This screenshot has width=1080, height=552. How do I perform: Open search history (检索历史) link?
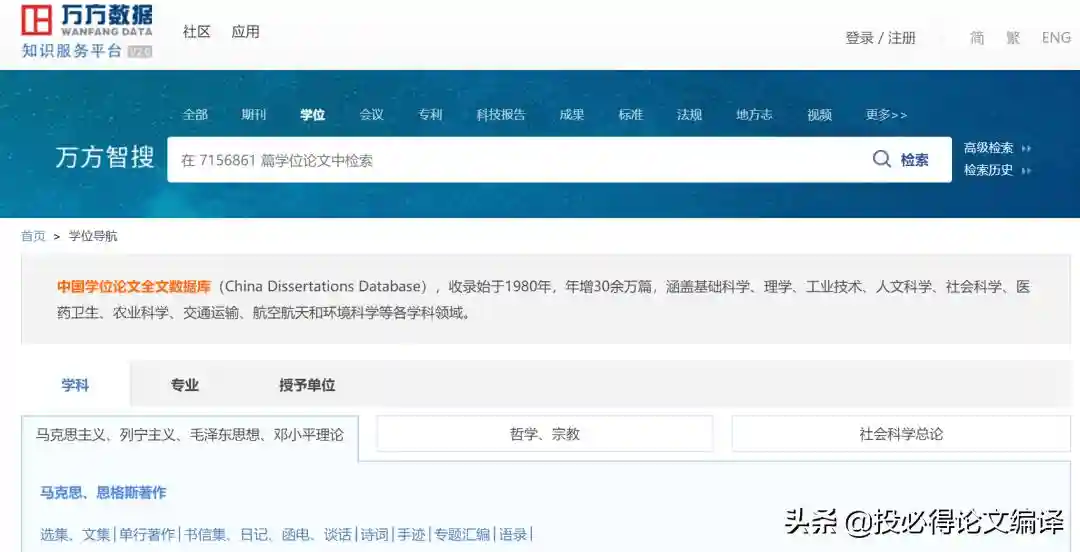tap(996, 170)
